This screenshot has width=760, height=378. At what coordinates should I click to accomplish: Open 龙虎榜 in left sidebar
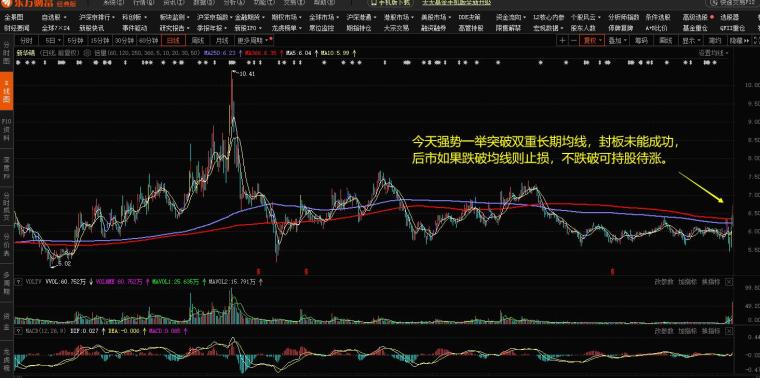coord(6,360)
